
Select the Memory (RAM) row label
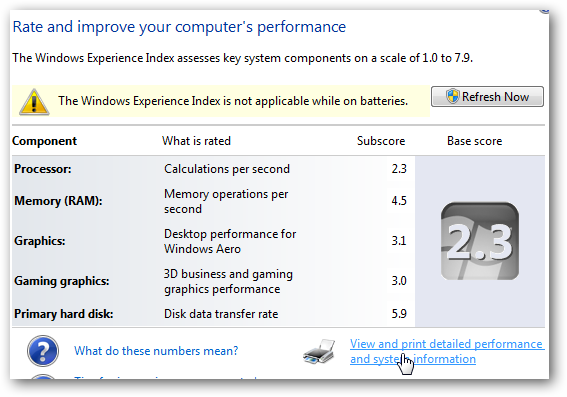pyautogui.click(x=58, y=201)
